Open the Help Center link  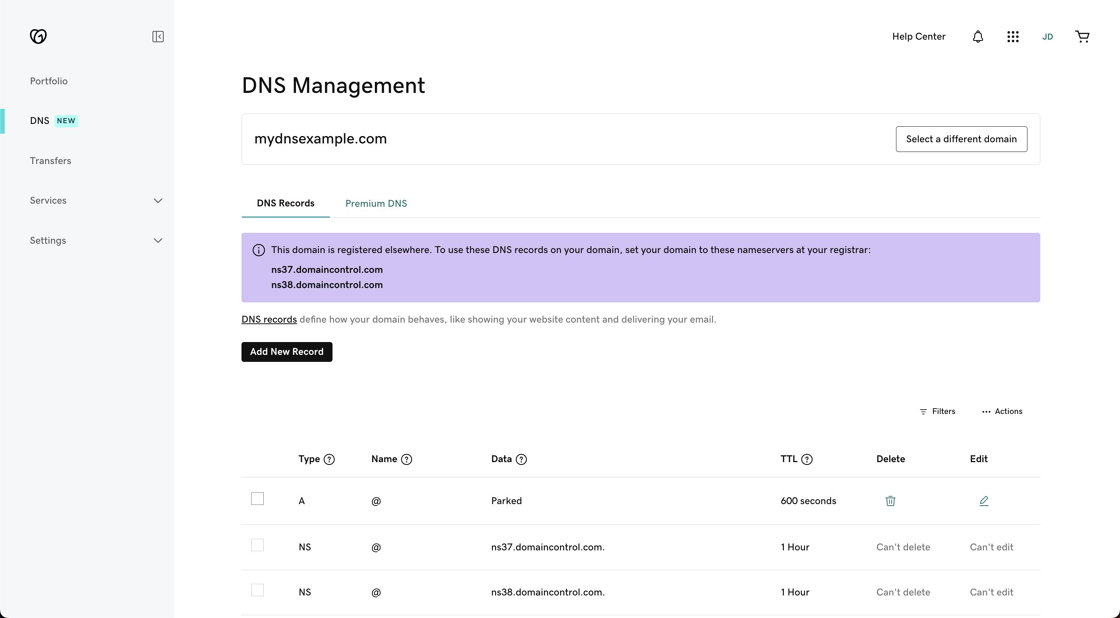(919, 36)
